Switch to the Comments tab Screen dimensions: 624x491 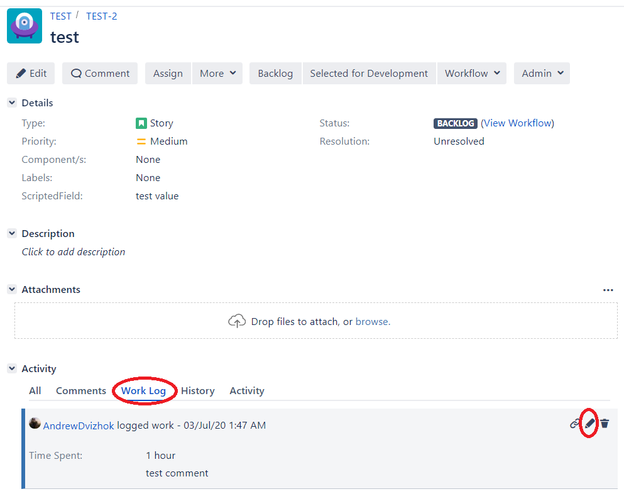(81, 391)
